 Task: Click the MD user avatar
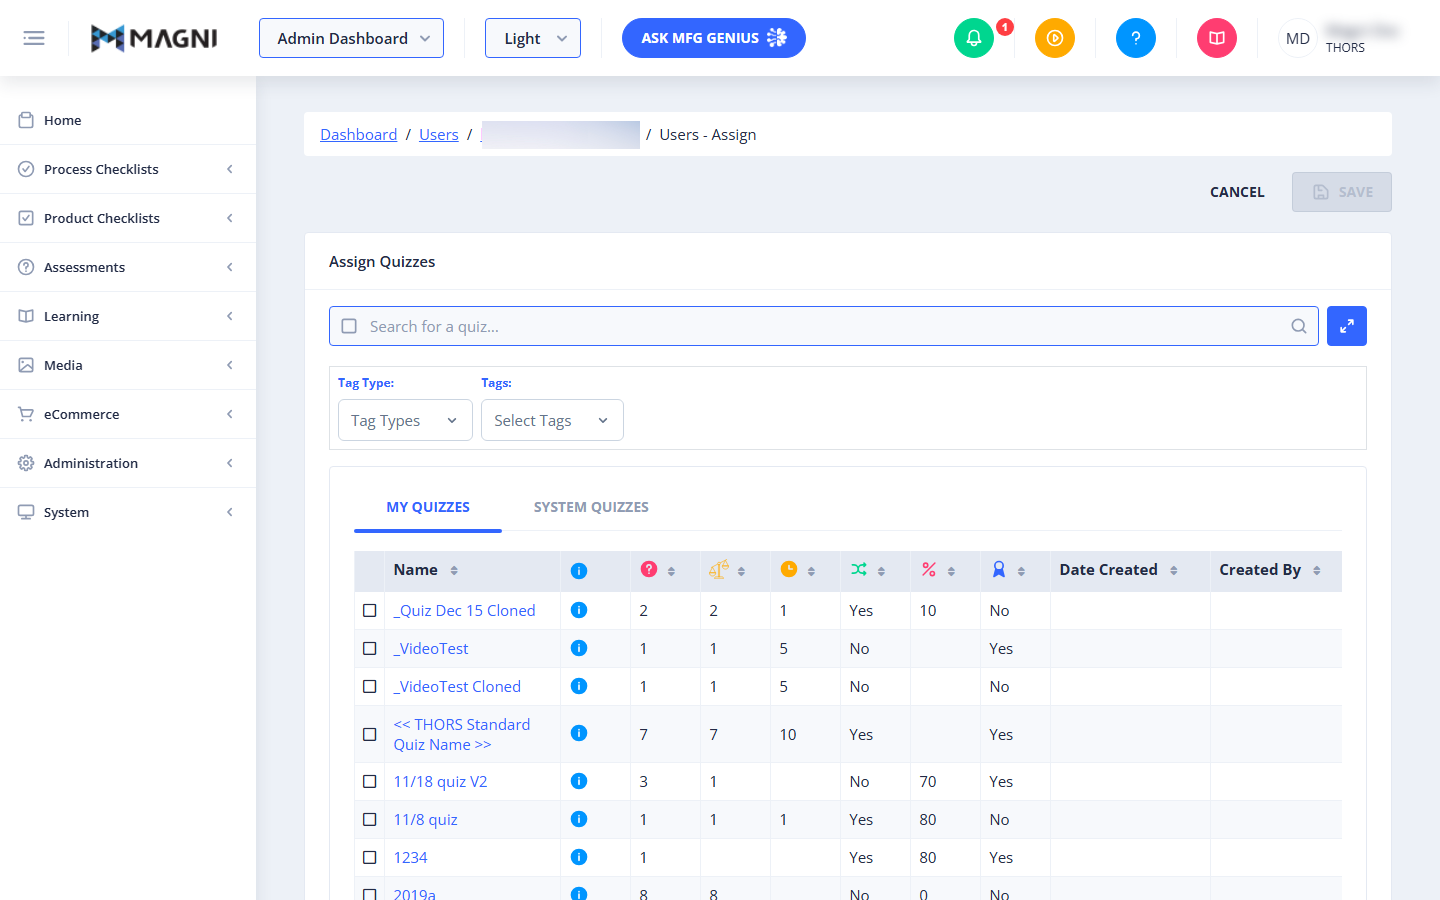[x=1298, y=38]
